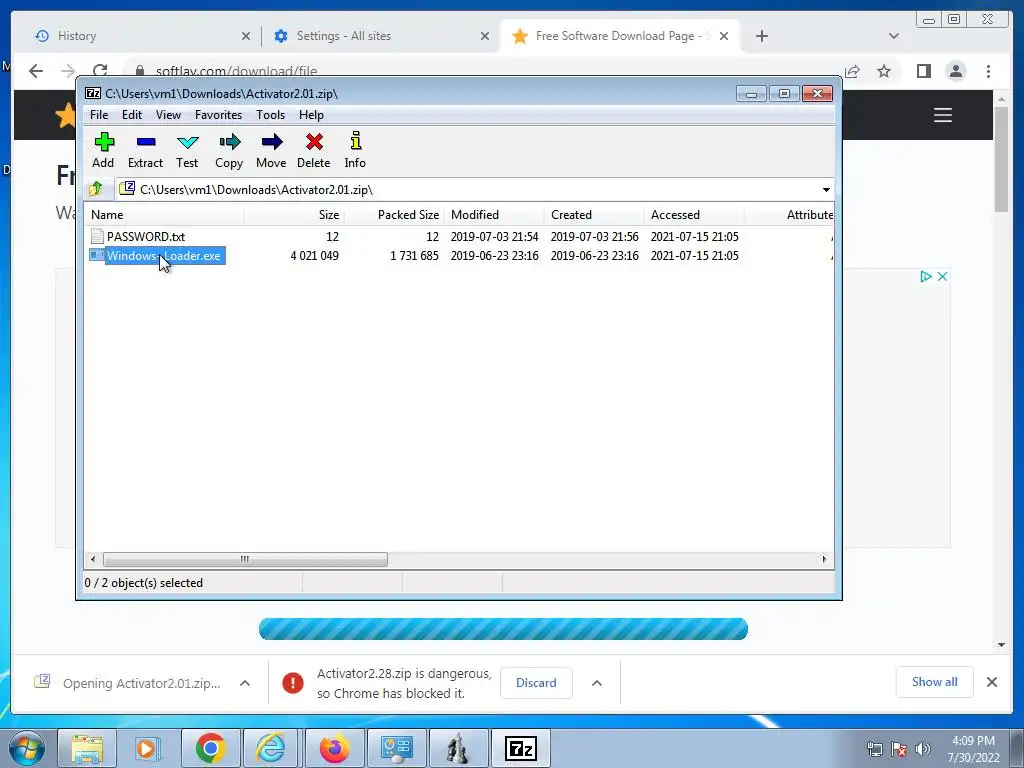Screen dimensions: 1024x768
Task: Open the Help menu in 7-Zip
Action: pos(312,115)
